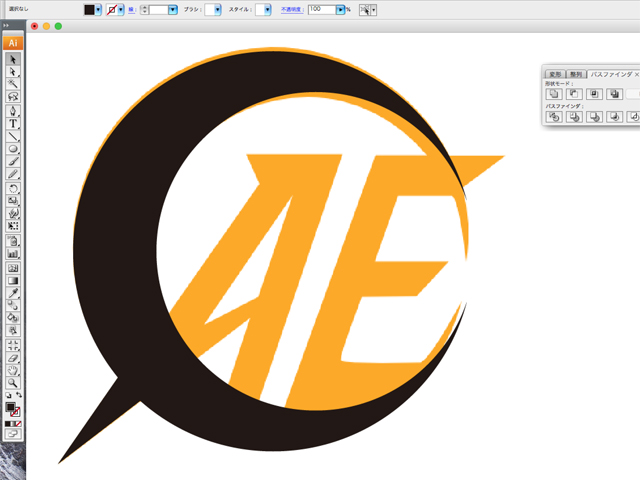Select the Warp tool
Viewport: 640px width, 480px height.
[x=13, y=213]
